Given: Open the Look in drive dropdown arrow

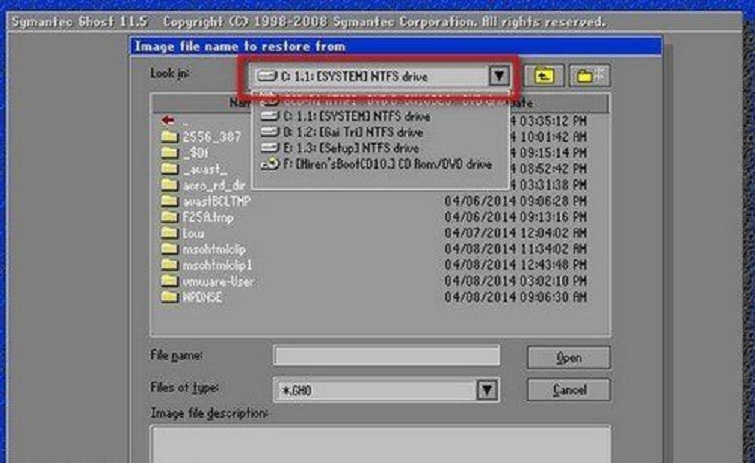Looking at the screenshot, I should 499,76.
